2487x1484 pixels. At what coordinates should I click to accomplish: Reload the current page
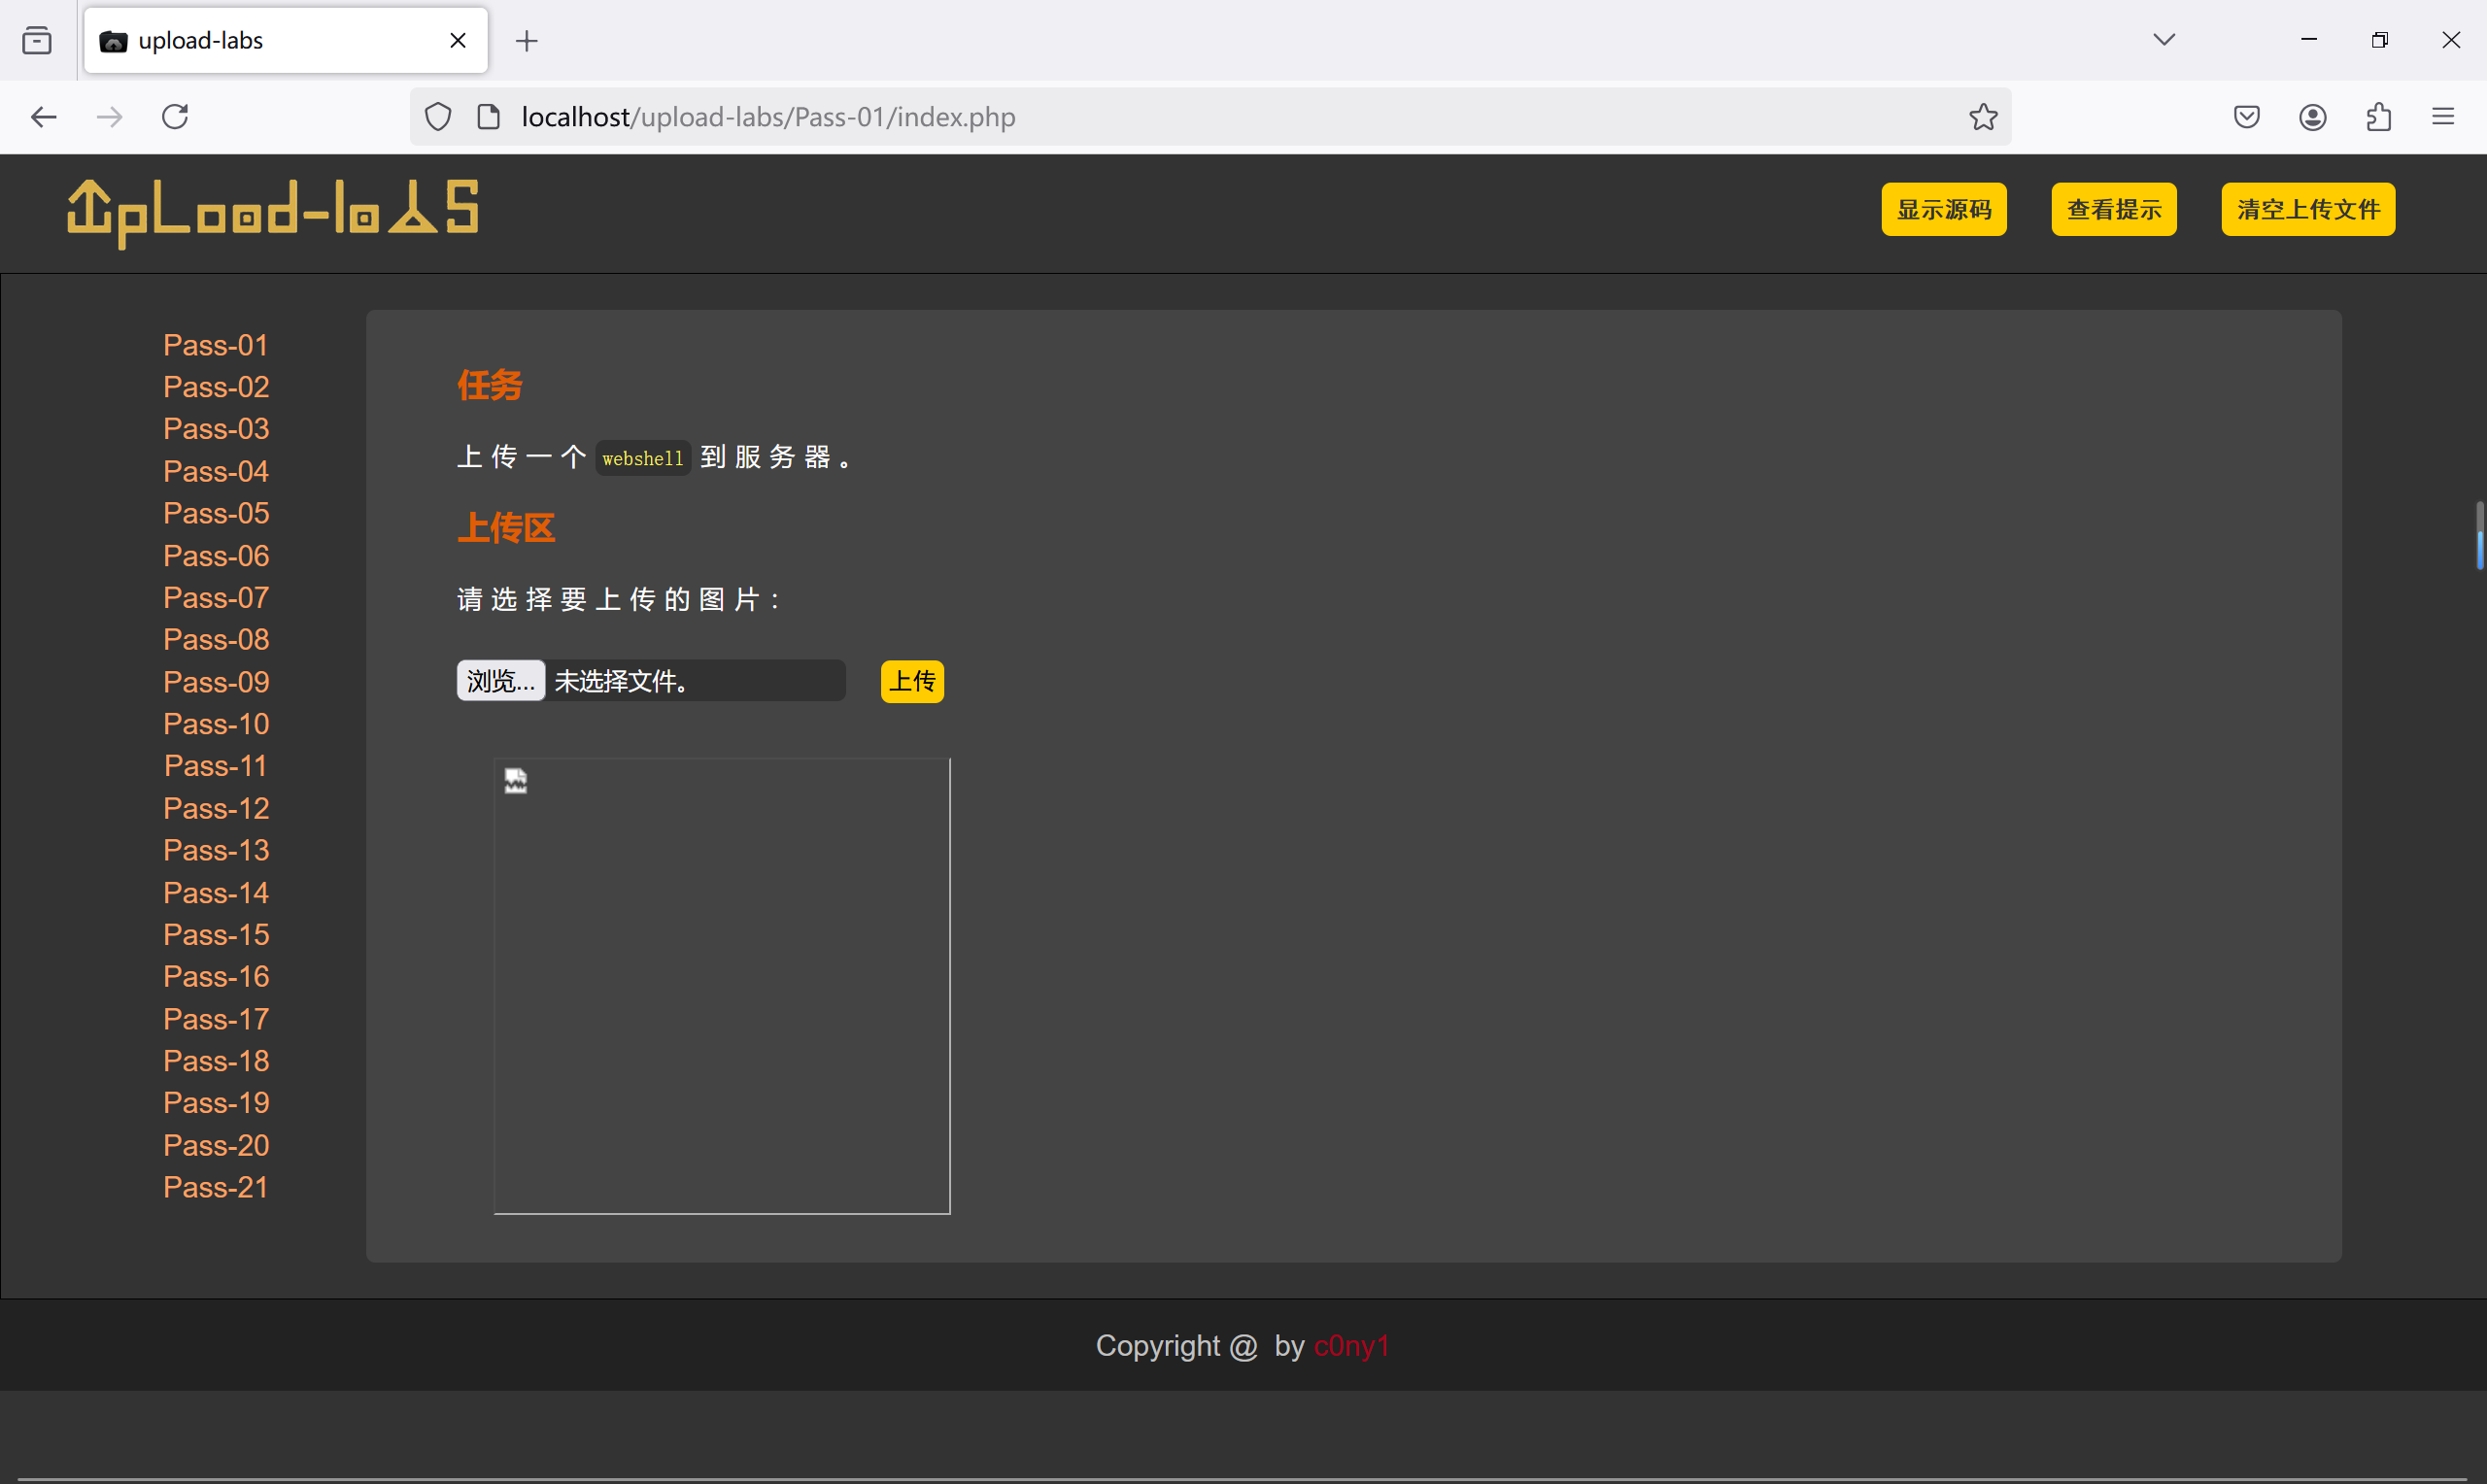(x=175, y=117)
